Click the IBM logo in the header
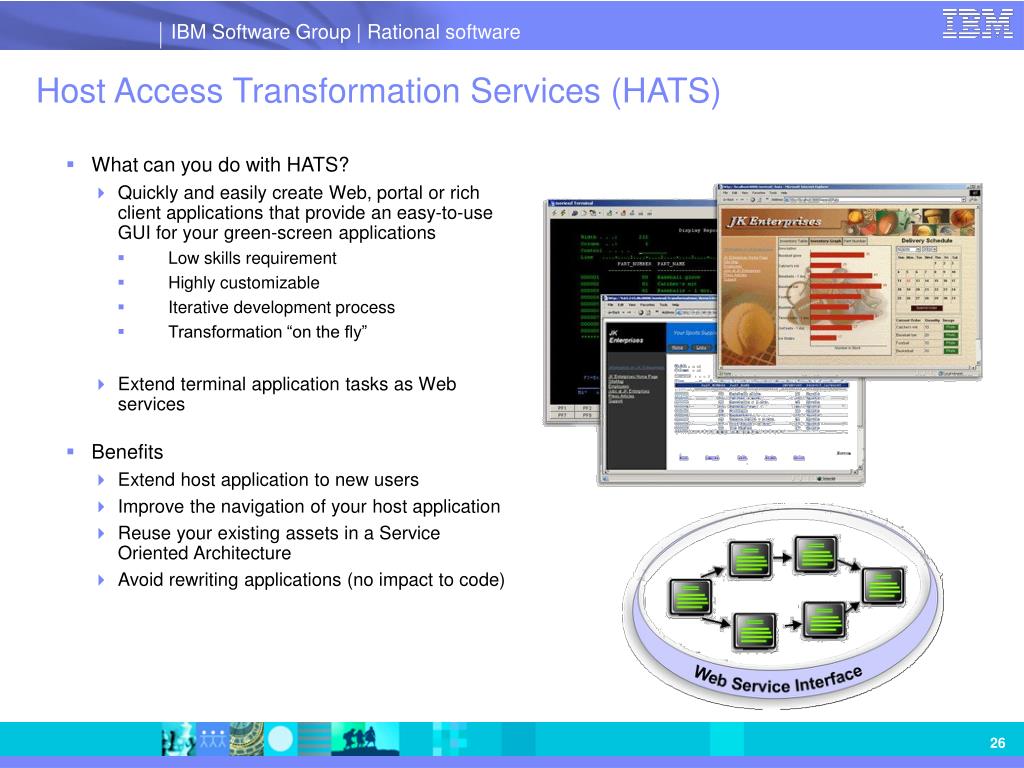The width and height of the screenshot is (1024, 768). pos(977,24)
